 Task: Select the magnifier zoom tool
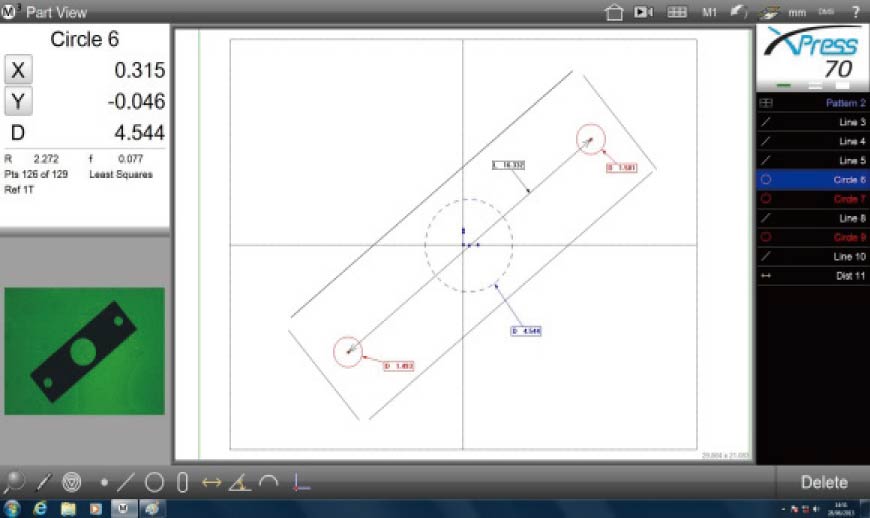13,482
